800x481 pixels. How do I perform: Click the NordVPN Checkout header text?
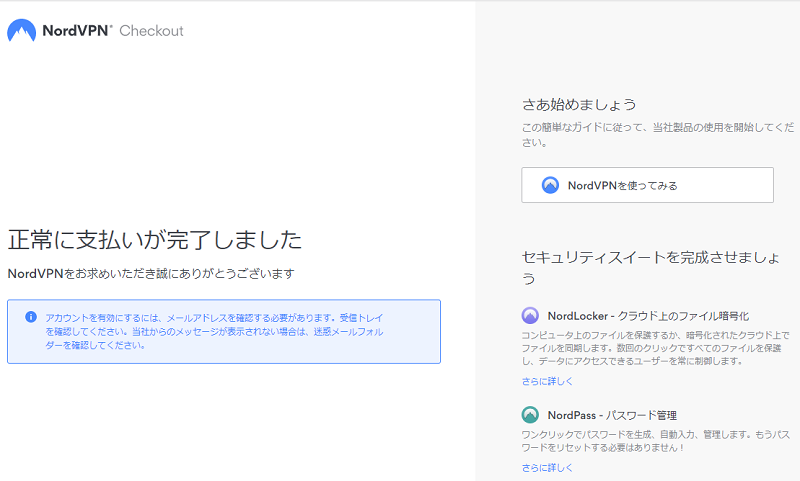tap(113, 31)
